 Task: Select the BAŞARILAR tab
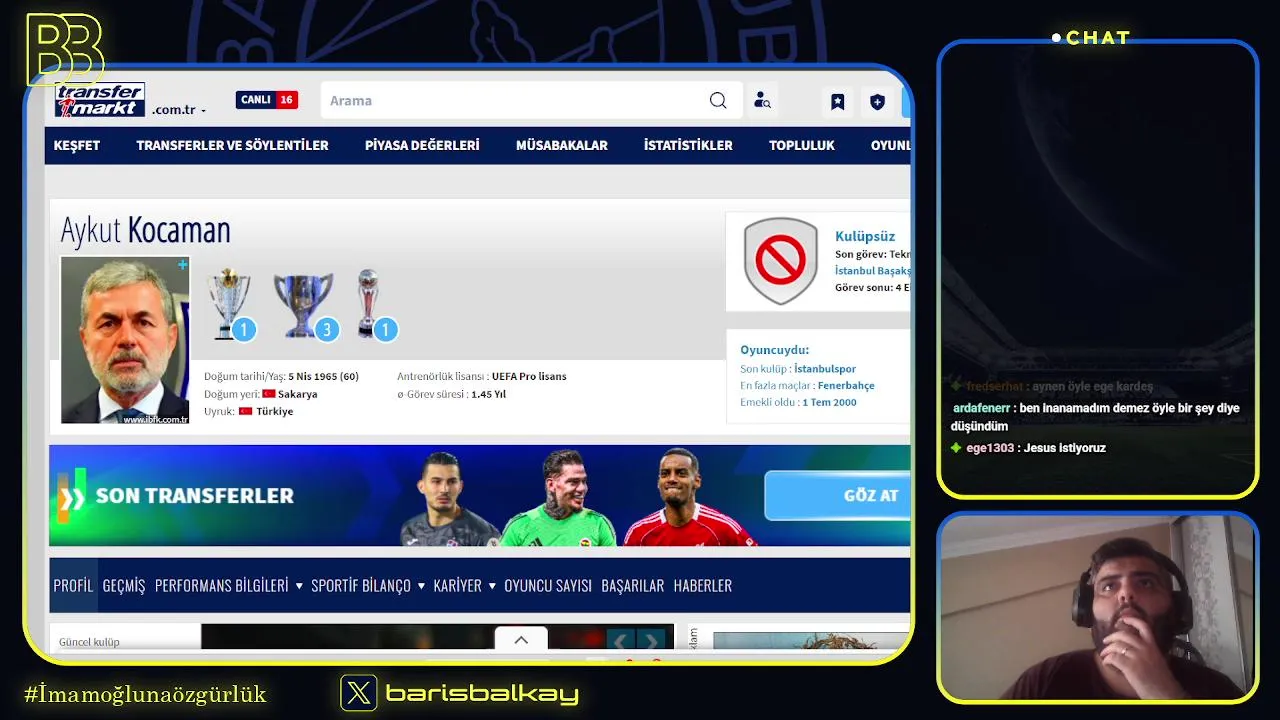coord(633,586)
